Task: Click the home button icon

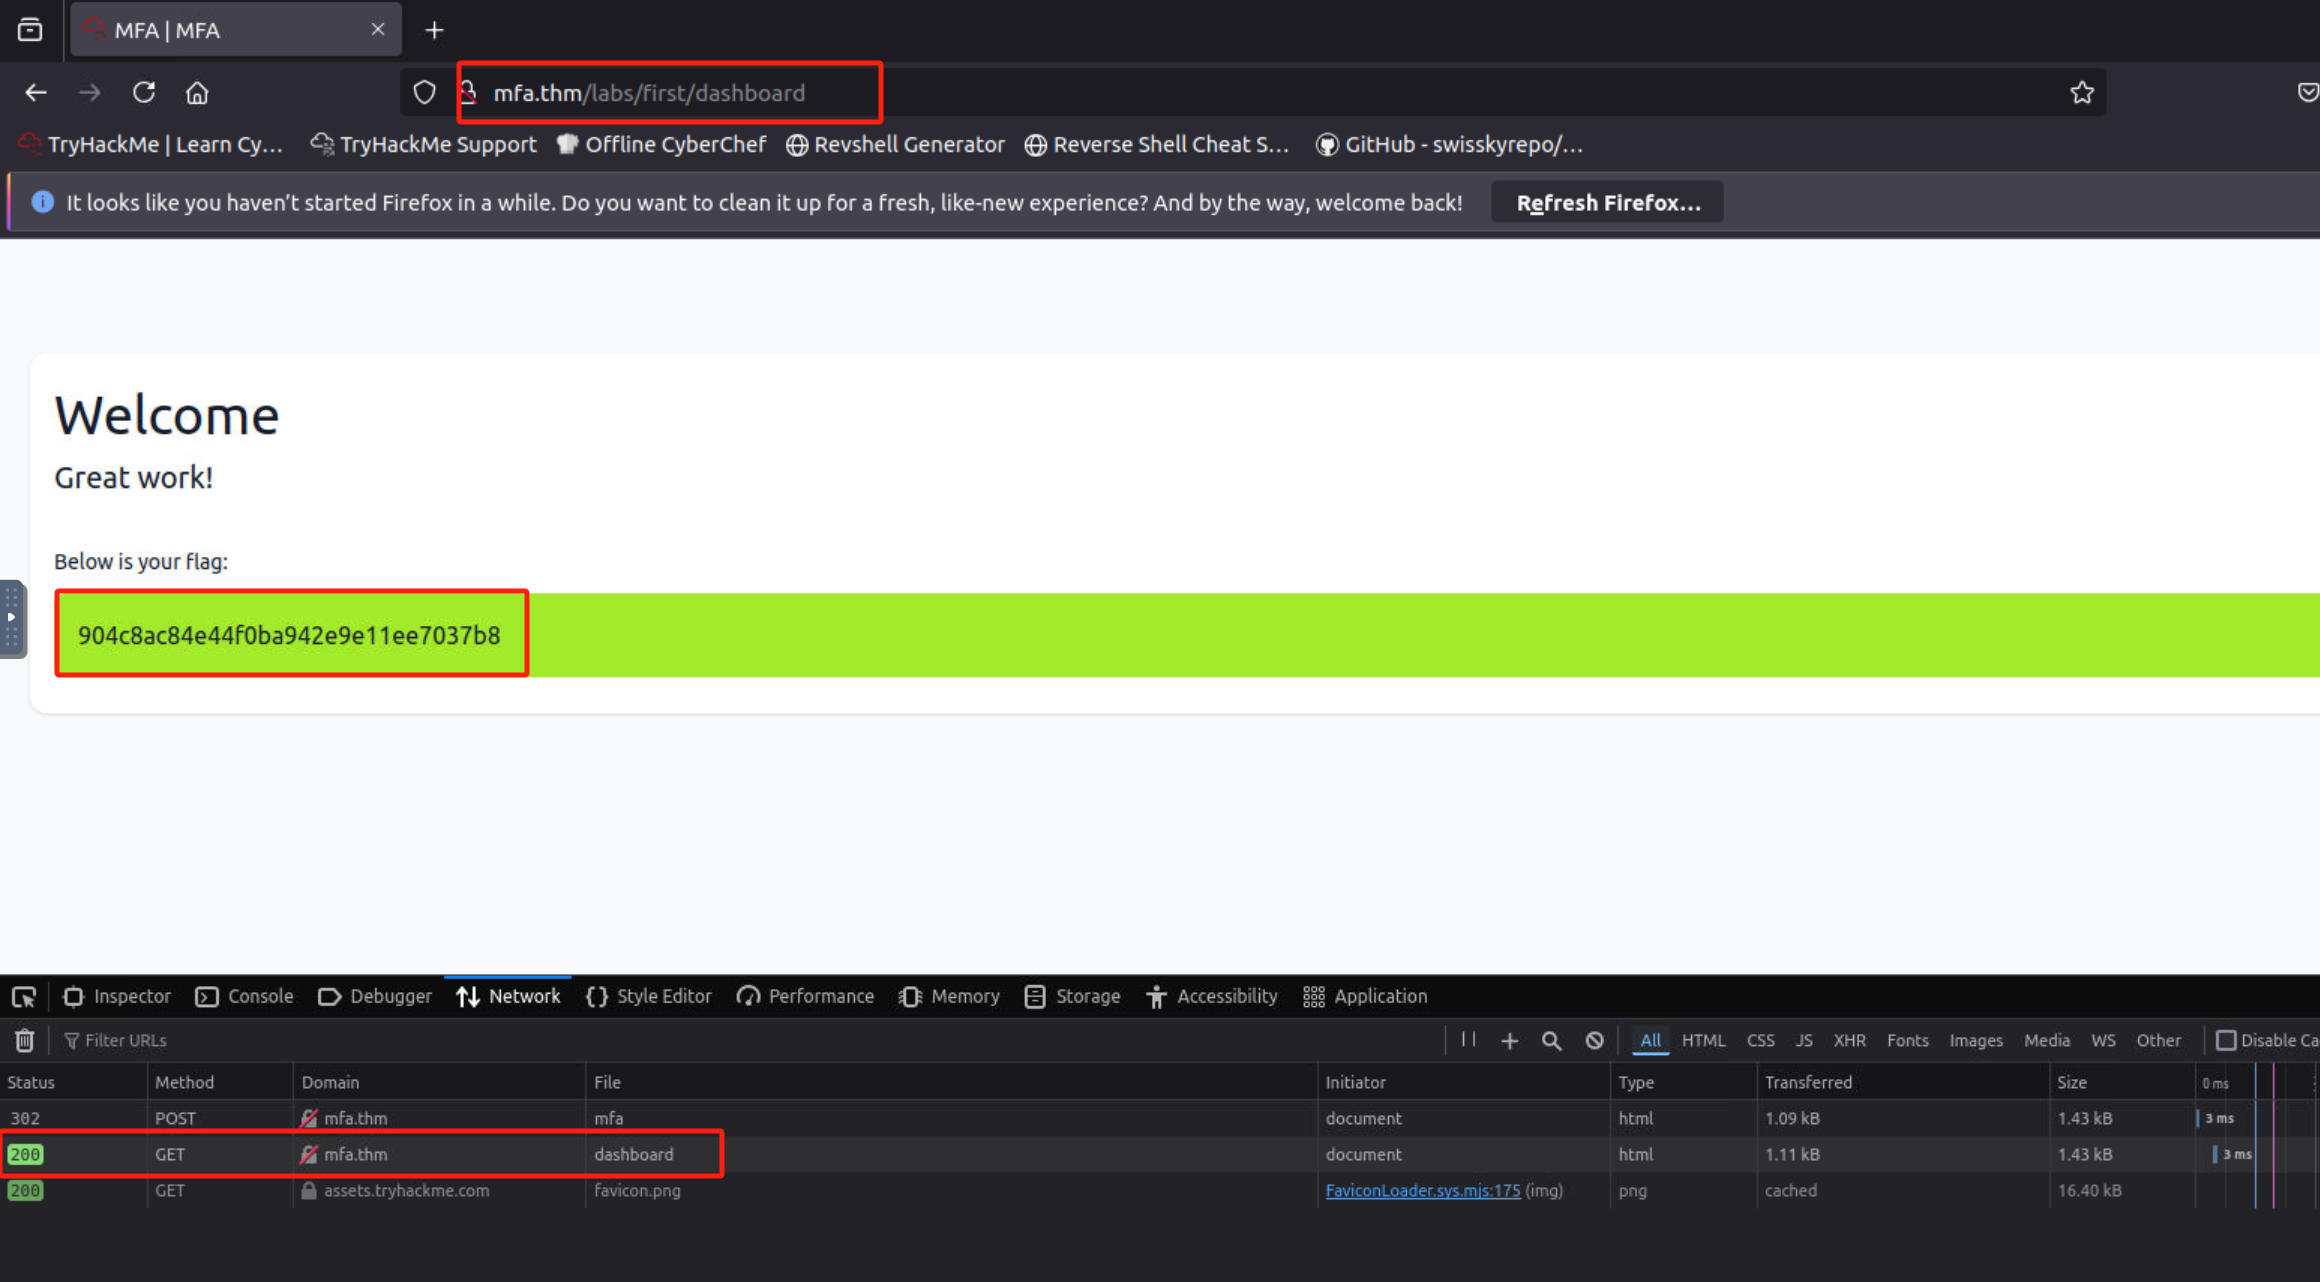Action: pos(197,93)
